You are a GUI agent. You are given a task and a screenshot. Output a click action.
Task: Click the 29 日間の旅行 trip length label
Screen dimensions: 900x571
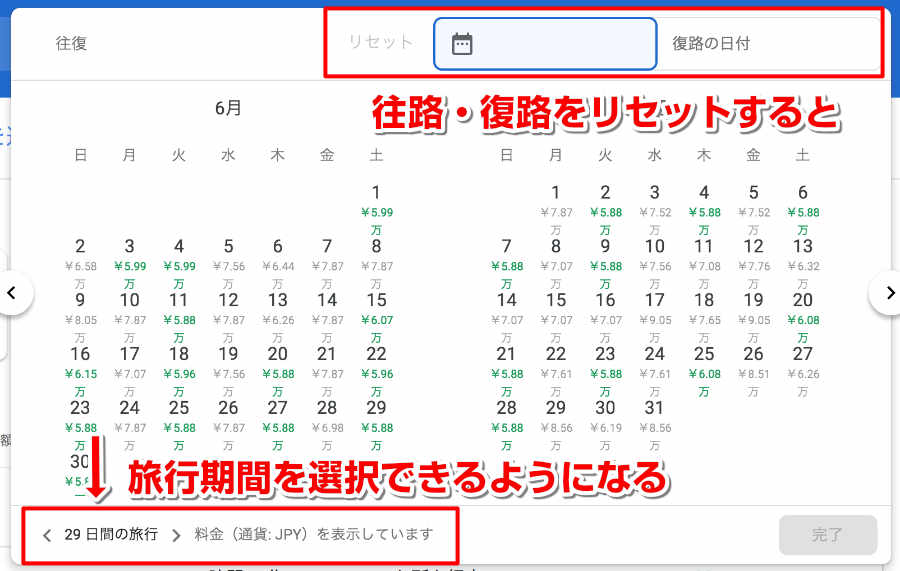(x=111, y=535)
